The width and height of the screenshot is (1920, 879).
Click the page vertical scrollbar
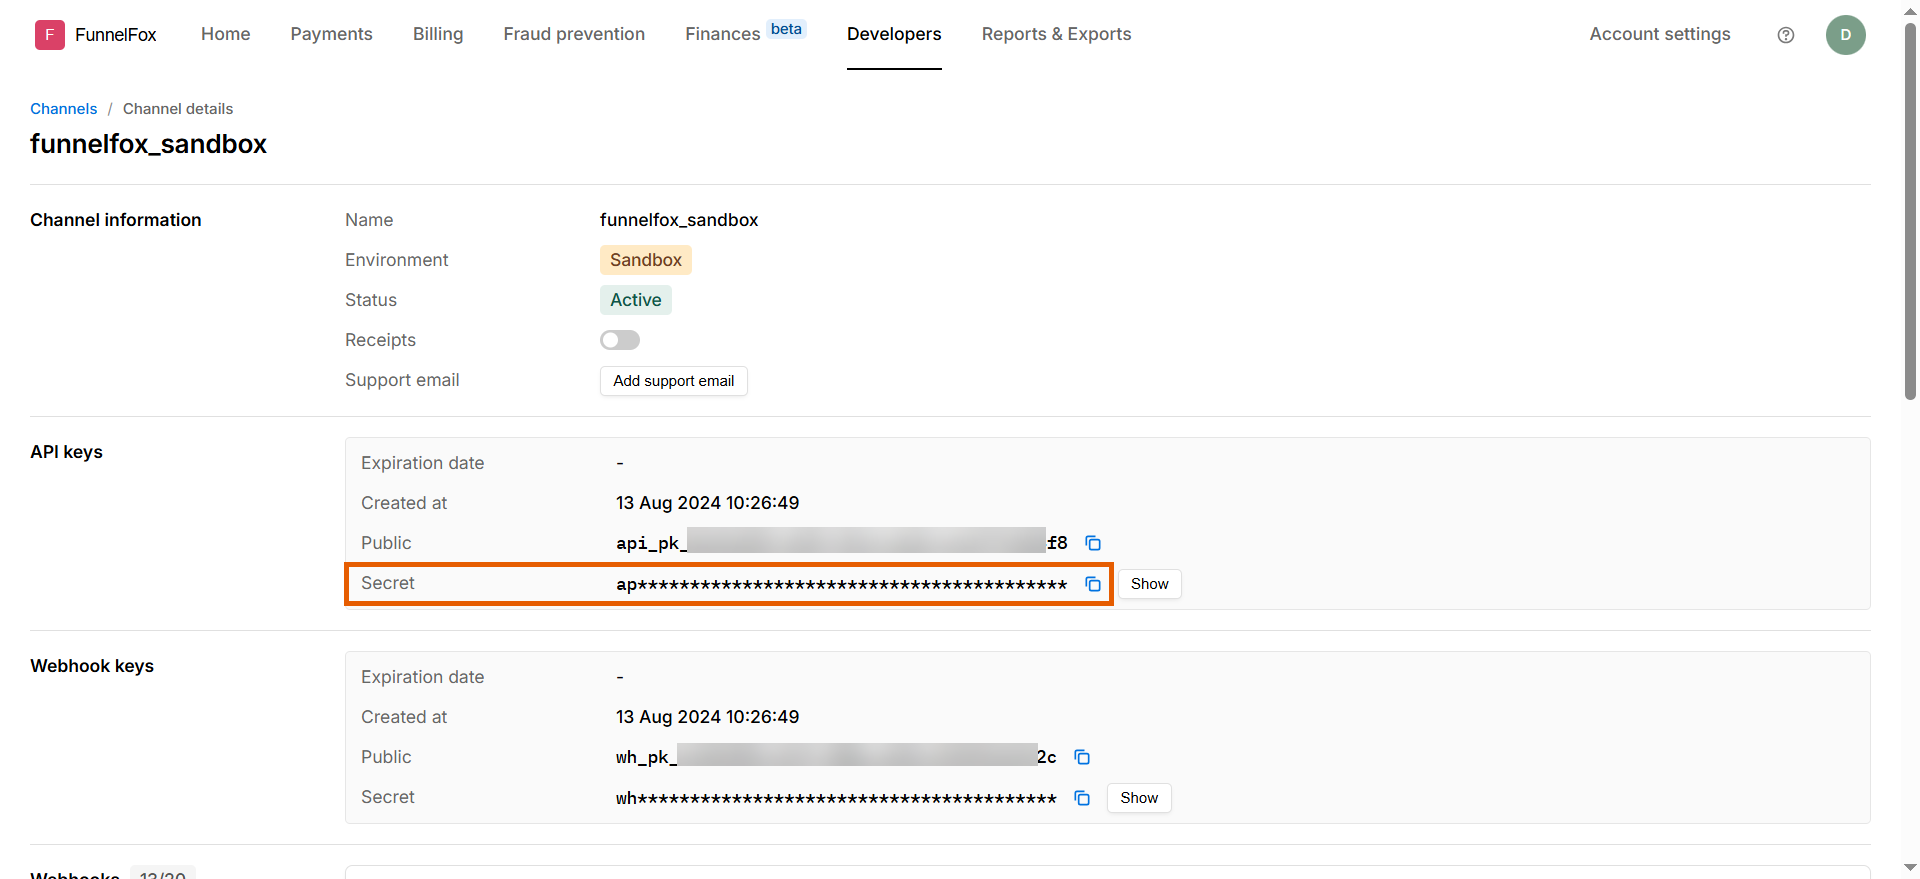(x=1910, y=210)
